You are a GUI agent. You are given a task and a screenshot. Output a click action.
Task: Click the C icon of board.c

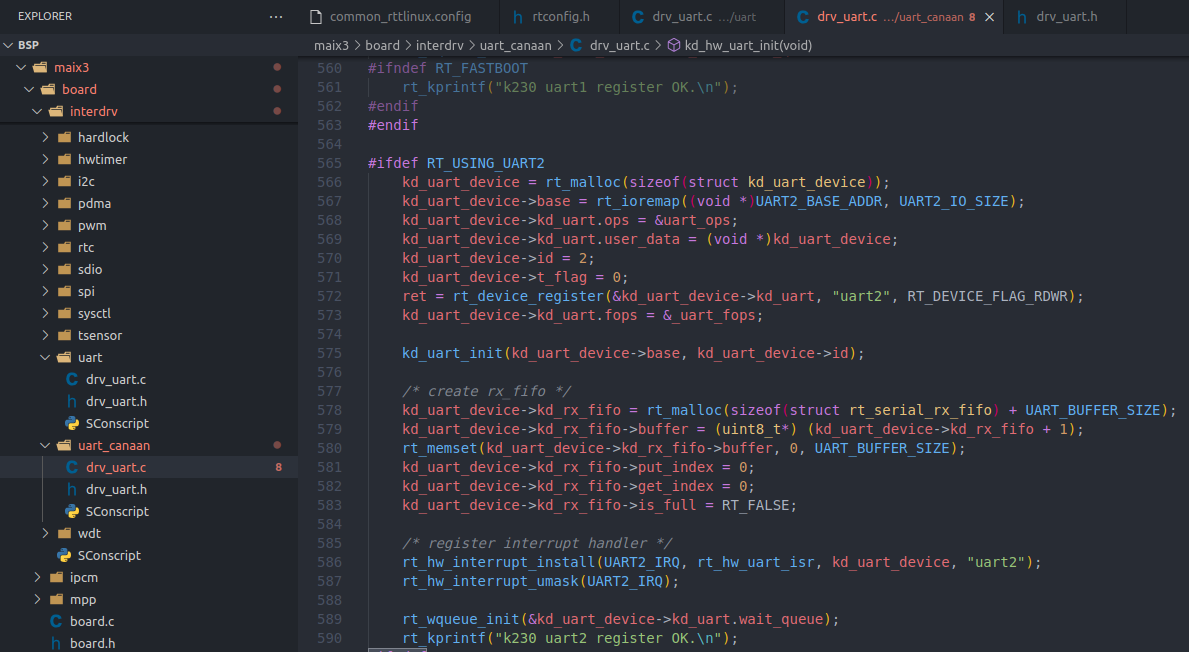56,621
